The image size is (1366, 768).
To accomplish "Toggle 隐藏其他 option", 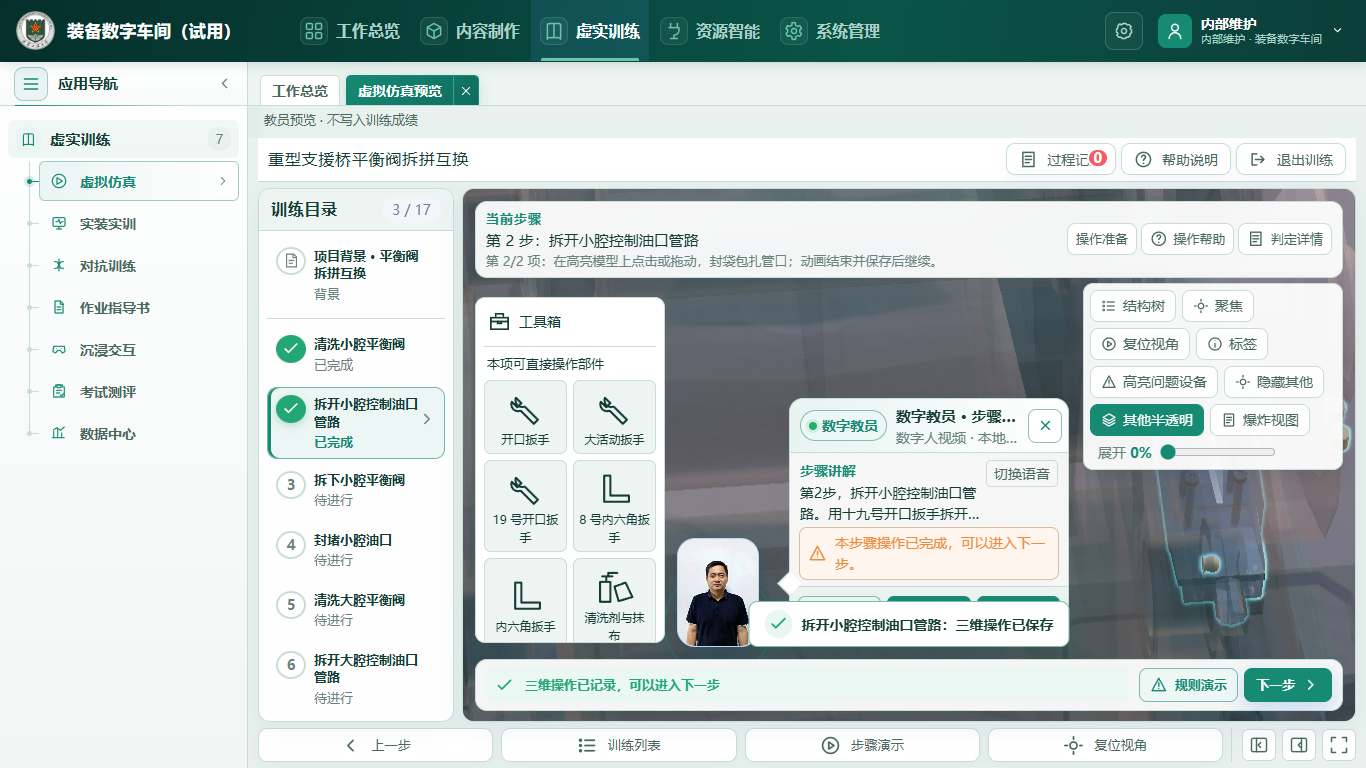I will coord(1274,382).
